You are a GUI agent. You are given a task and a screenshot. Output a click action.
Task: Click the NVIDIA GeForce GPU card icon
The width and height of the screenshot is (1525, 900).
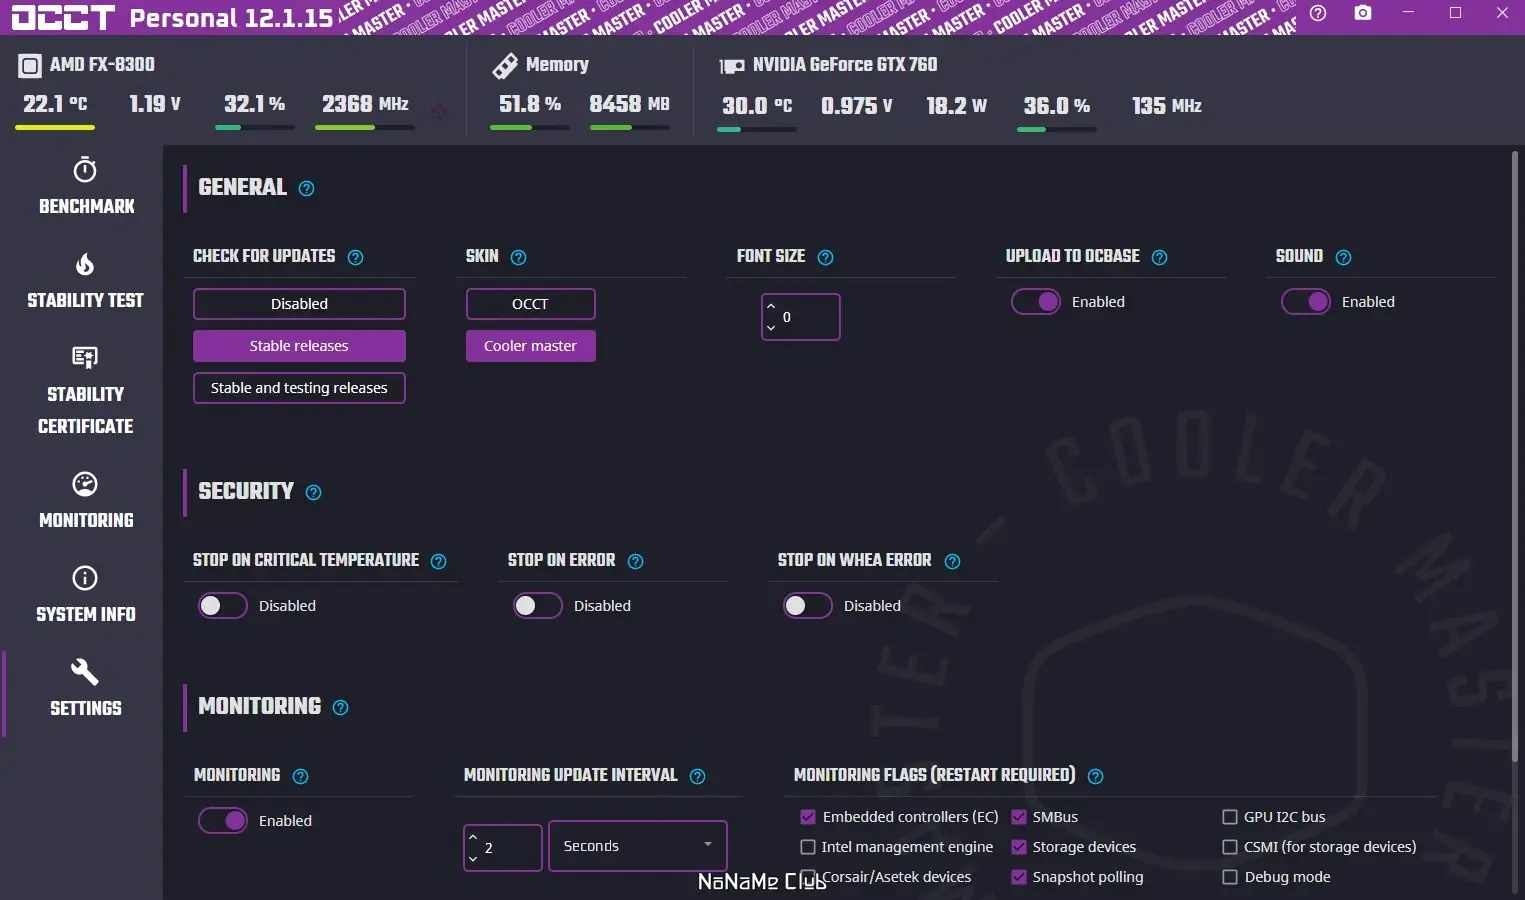click(732, 66)
